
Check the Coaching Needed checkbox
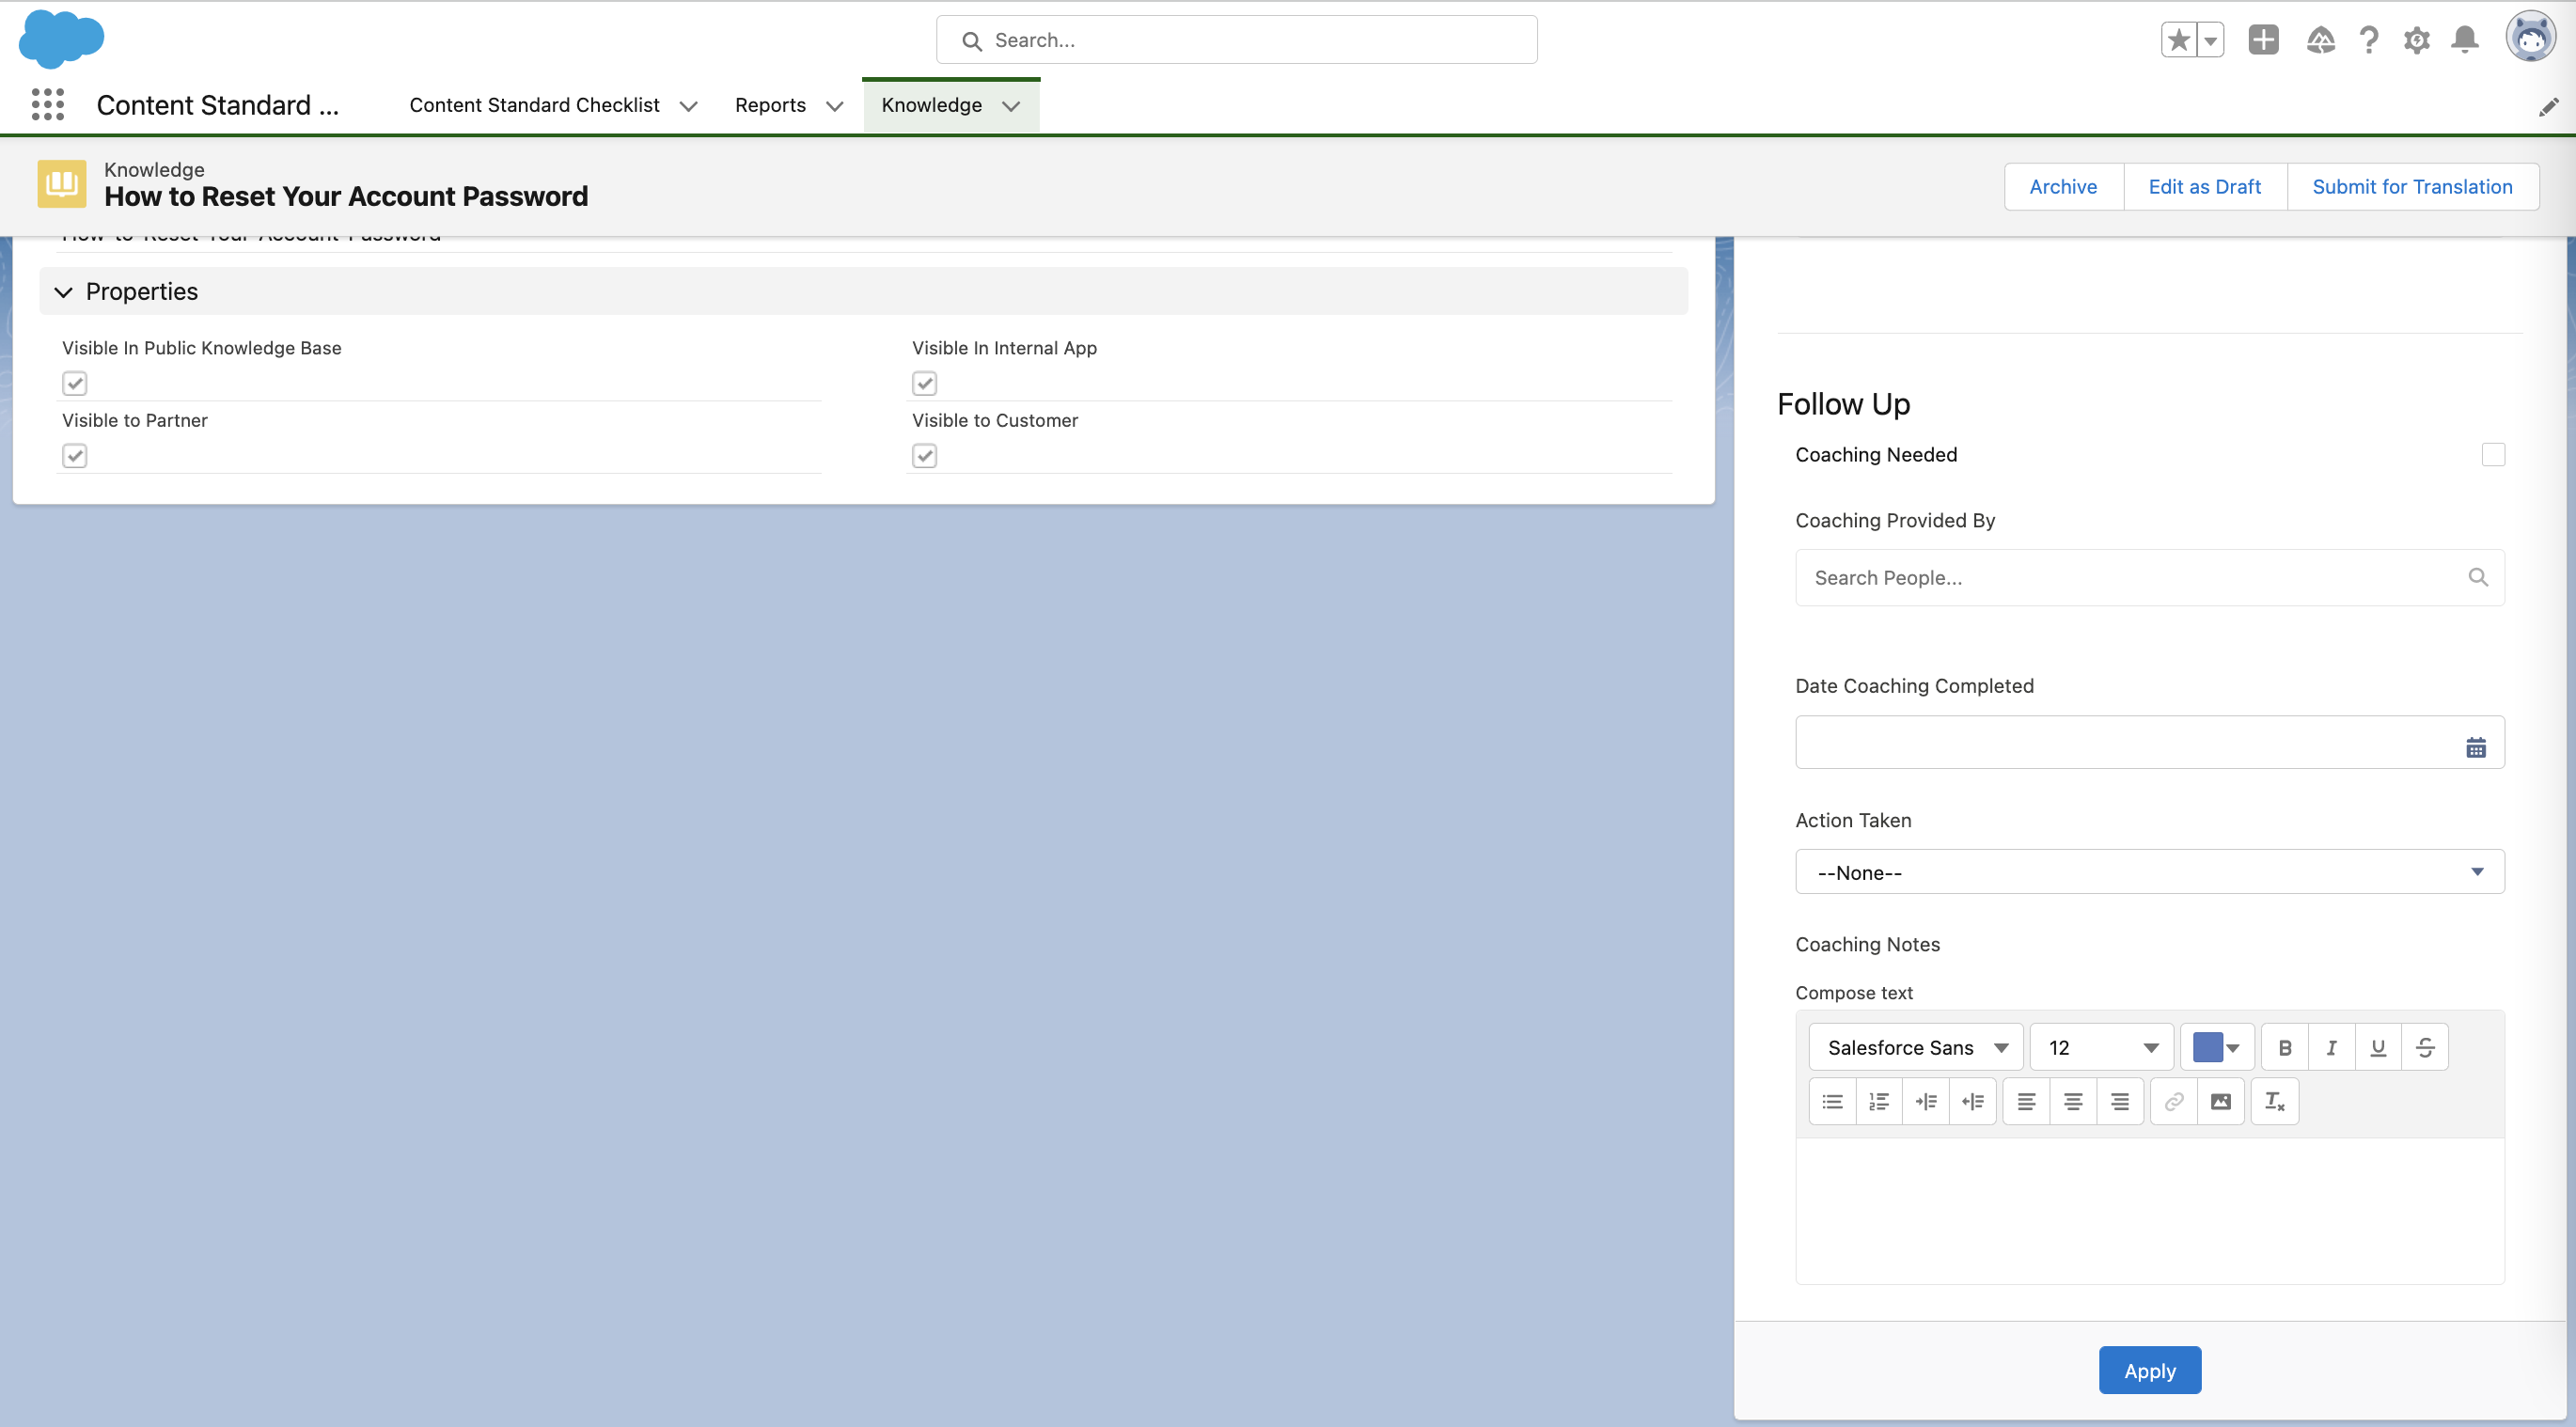click(2493, 454)
